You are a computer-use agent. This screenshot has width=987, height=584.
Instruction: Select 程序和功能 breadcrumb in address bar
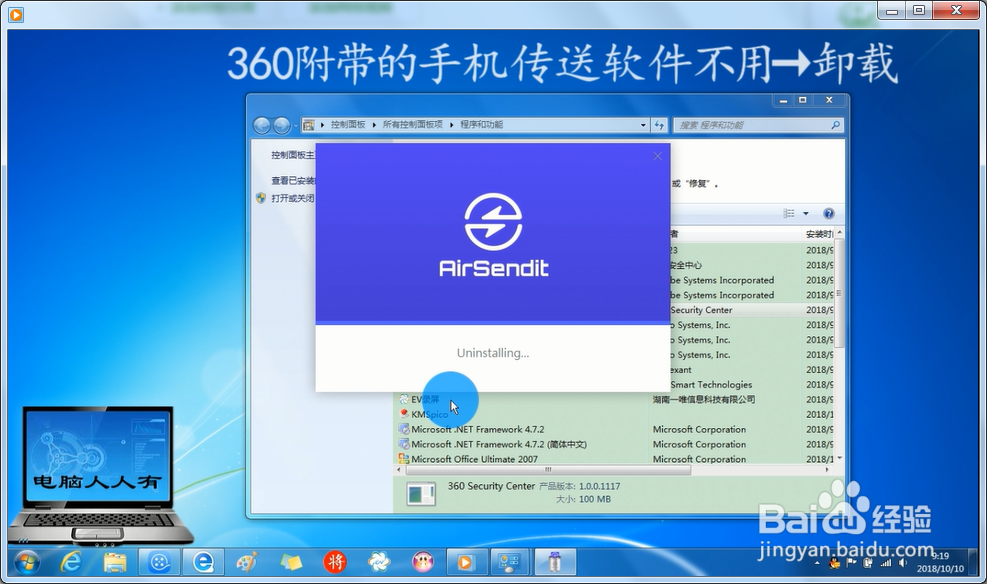(x=482, y=125)
